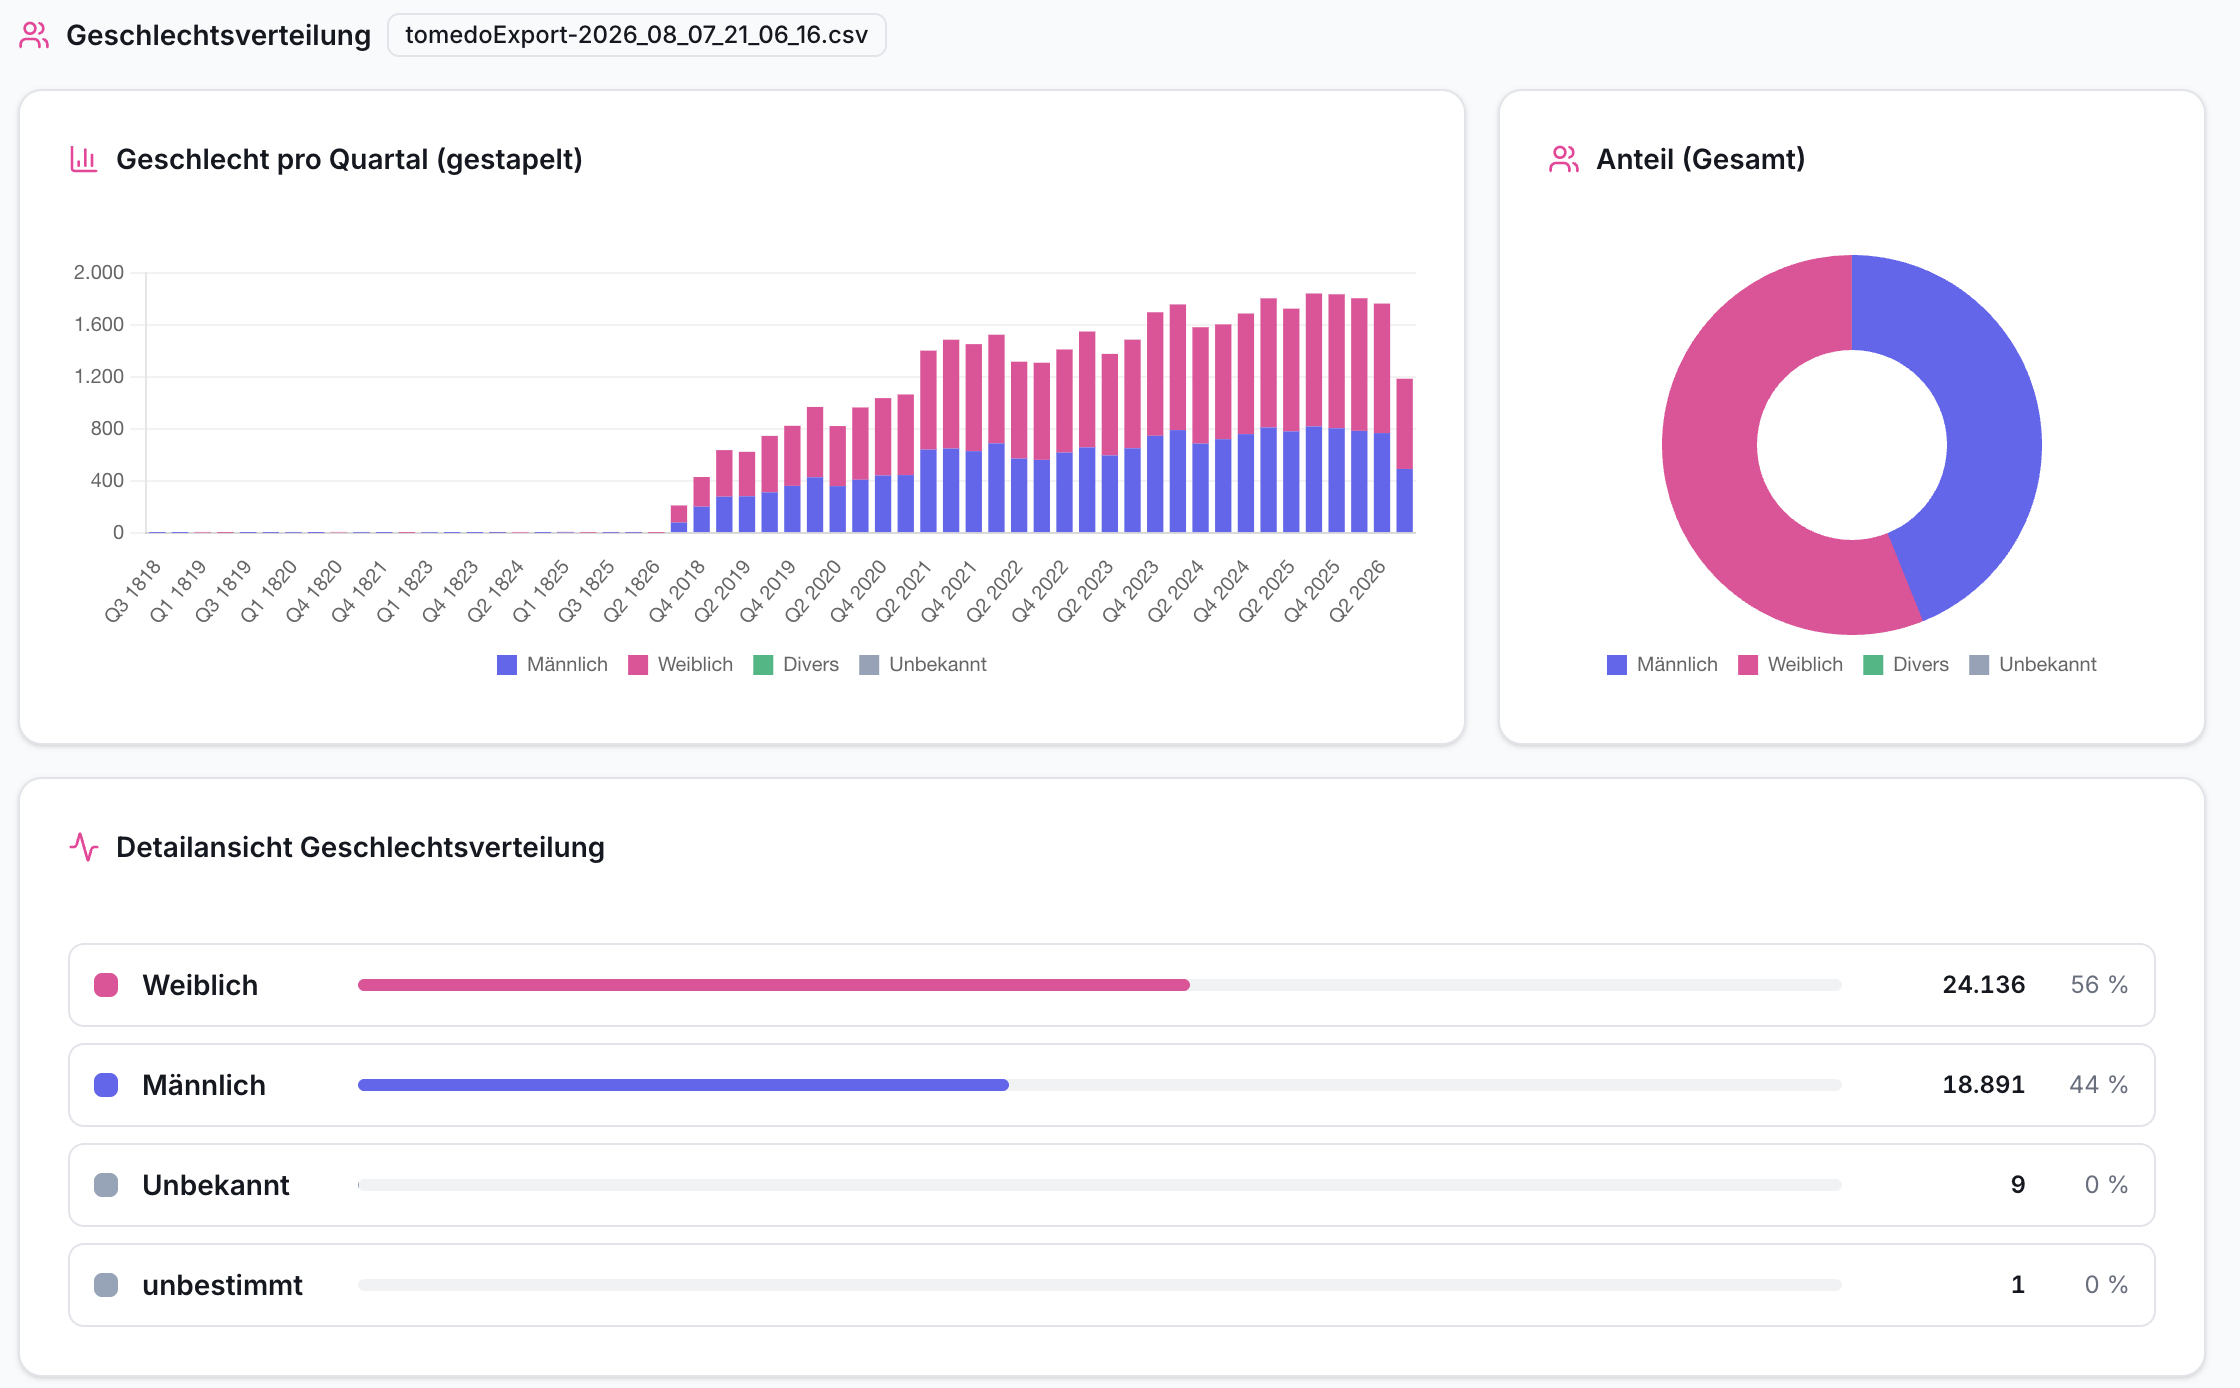The height and width of the screenshot is (1388, 2240).
Task: Click the Q3 1818 x-axis label
Action: coord(133,591)
